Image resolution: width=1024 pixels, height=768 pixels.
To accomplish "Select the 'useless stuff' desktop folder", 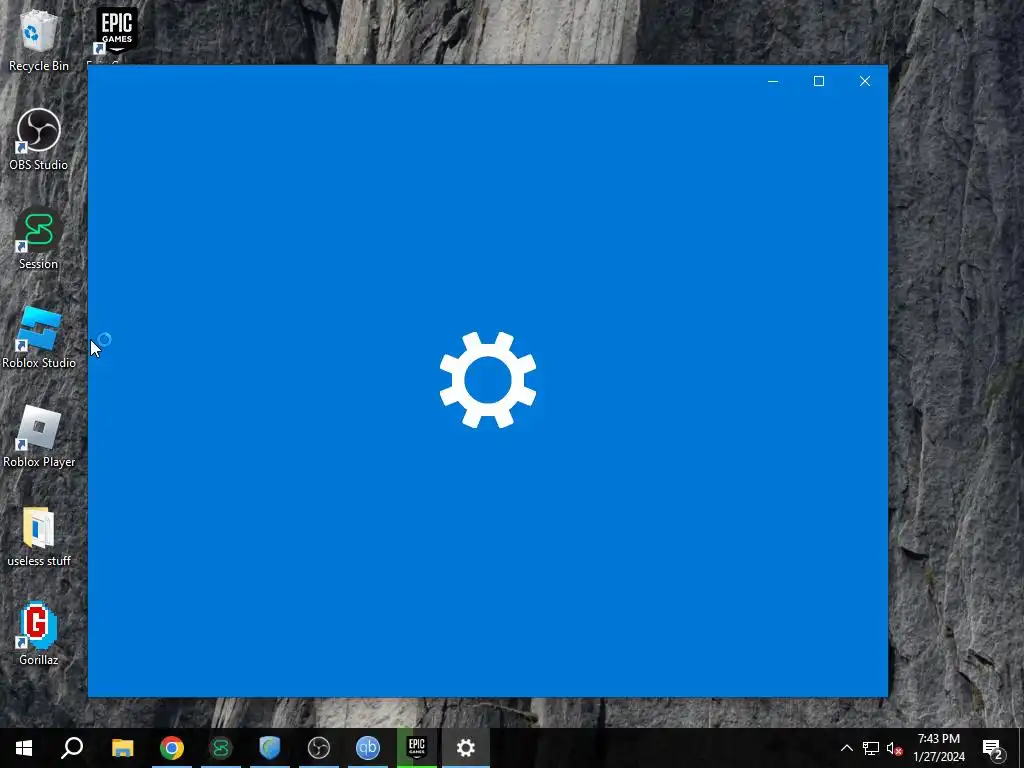I will pos(39,536).
